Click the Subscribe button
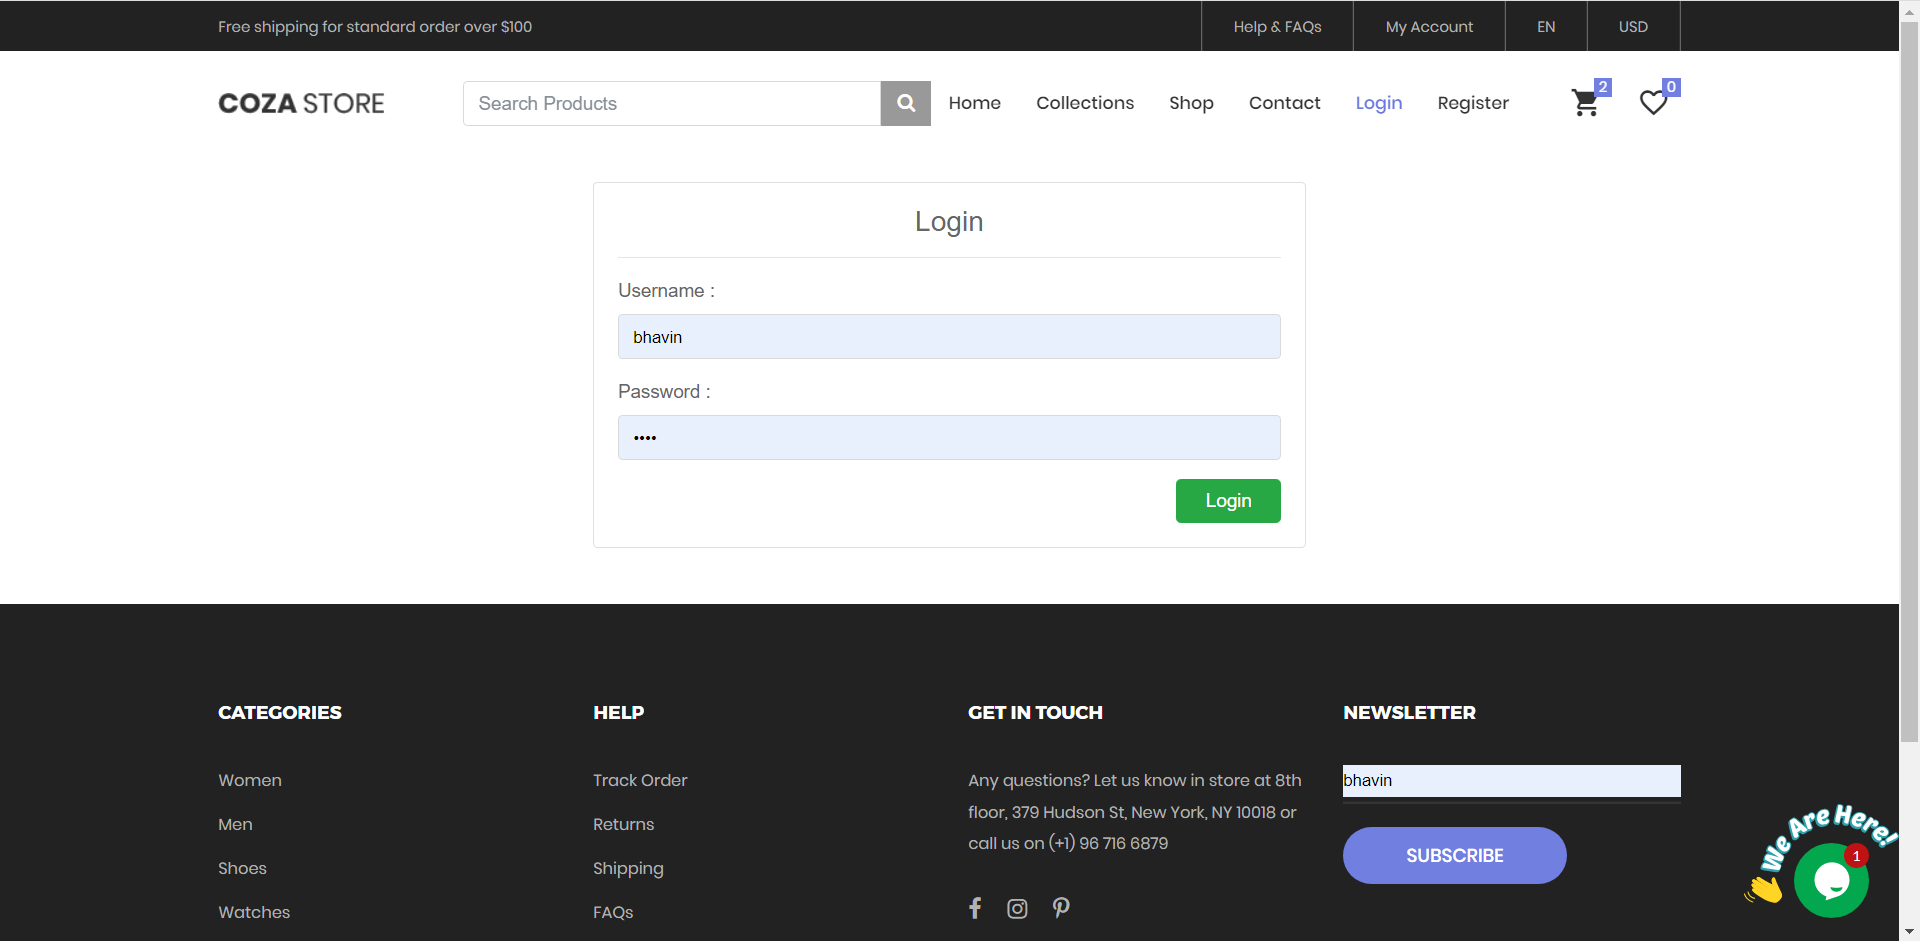Screen dimensions: 1920x941 1454,855
